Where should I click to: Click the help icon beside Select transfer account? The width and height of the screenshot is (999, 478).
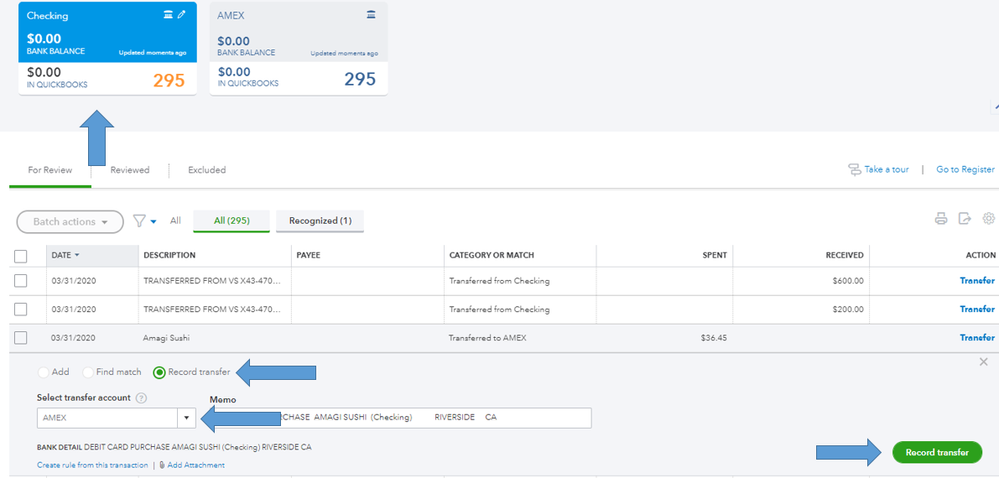[142, 398]
